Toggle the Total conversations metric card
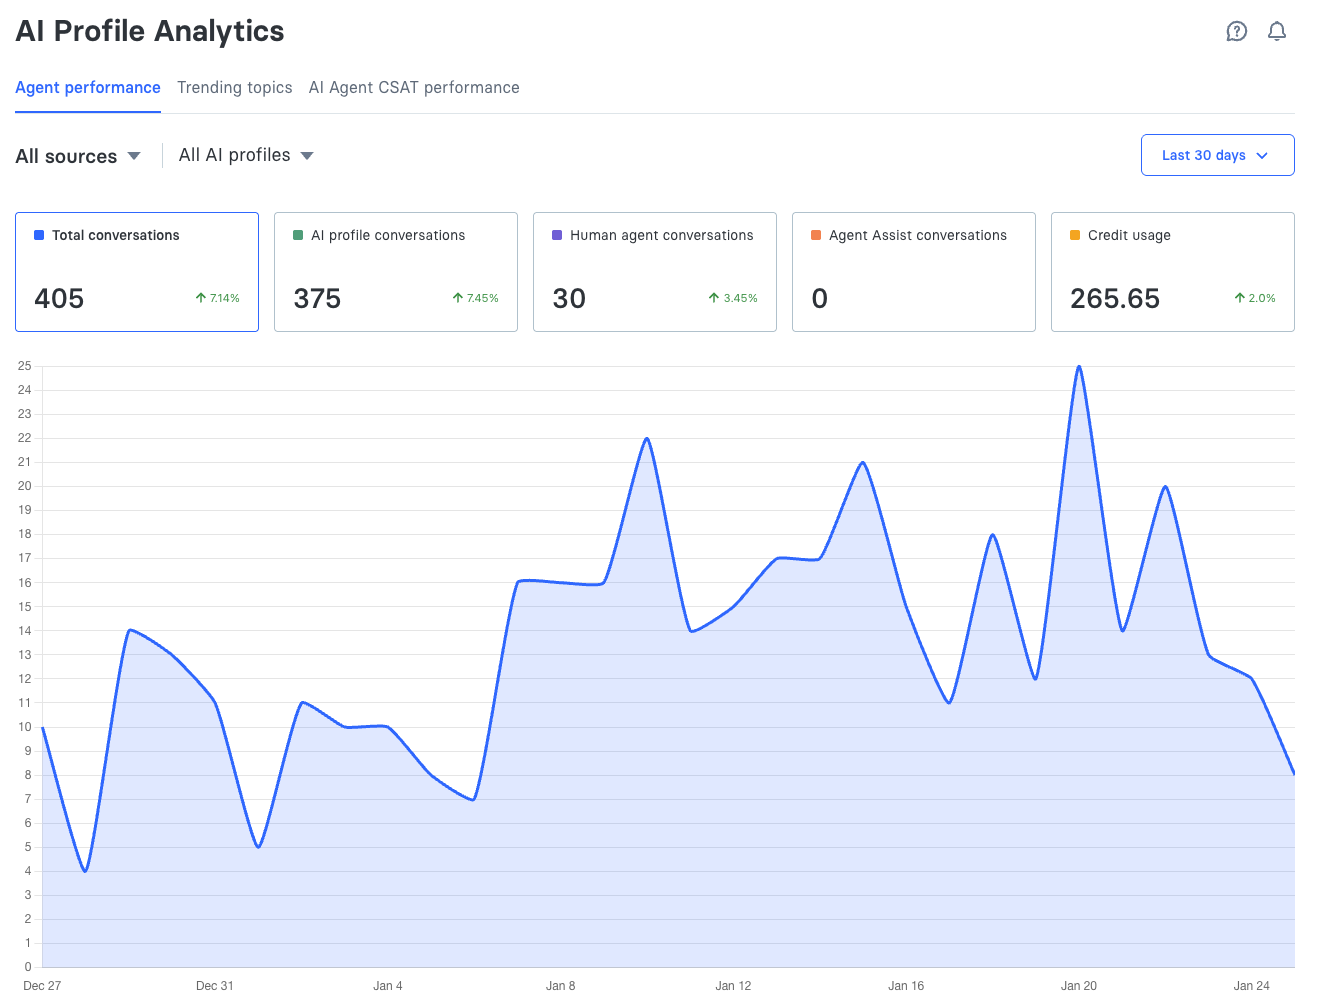The width and height of the screenshot is (1328, 1008). [x=137, y=271]
